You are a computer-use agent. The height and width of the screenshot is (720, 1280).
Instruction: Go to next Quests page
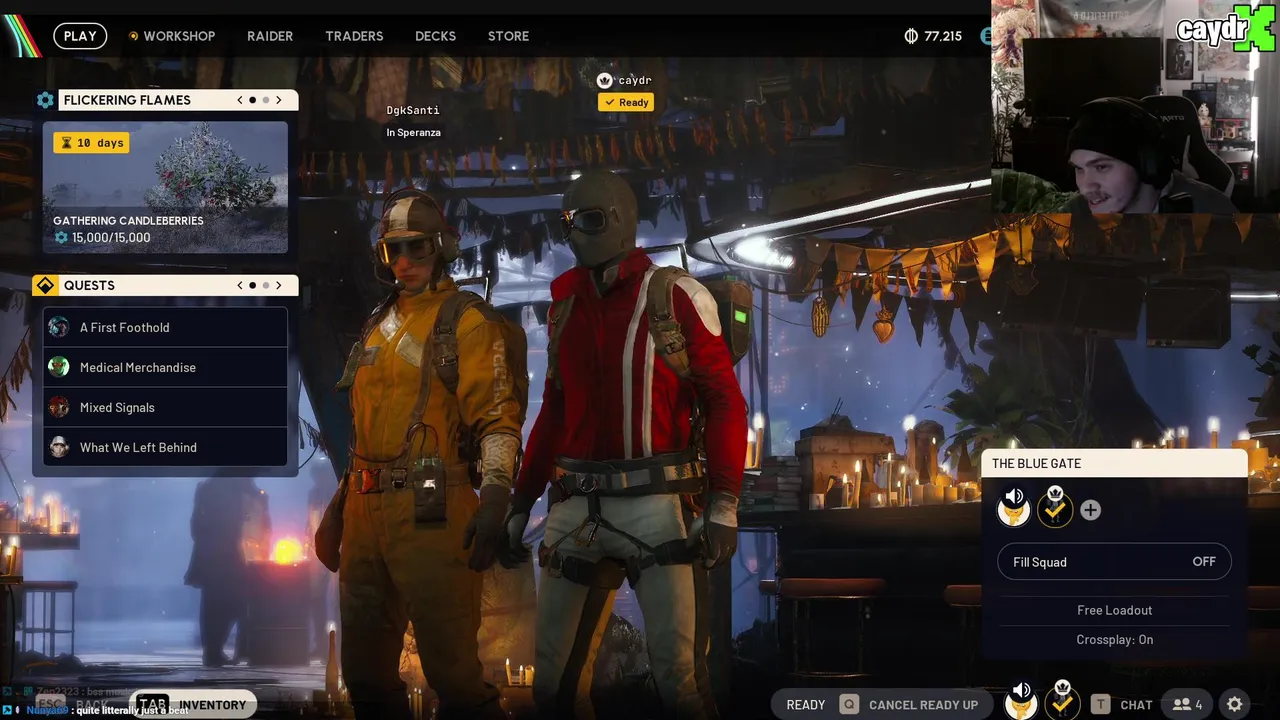click(279, 285)
